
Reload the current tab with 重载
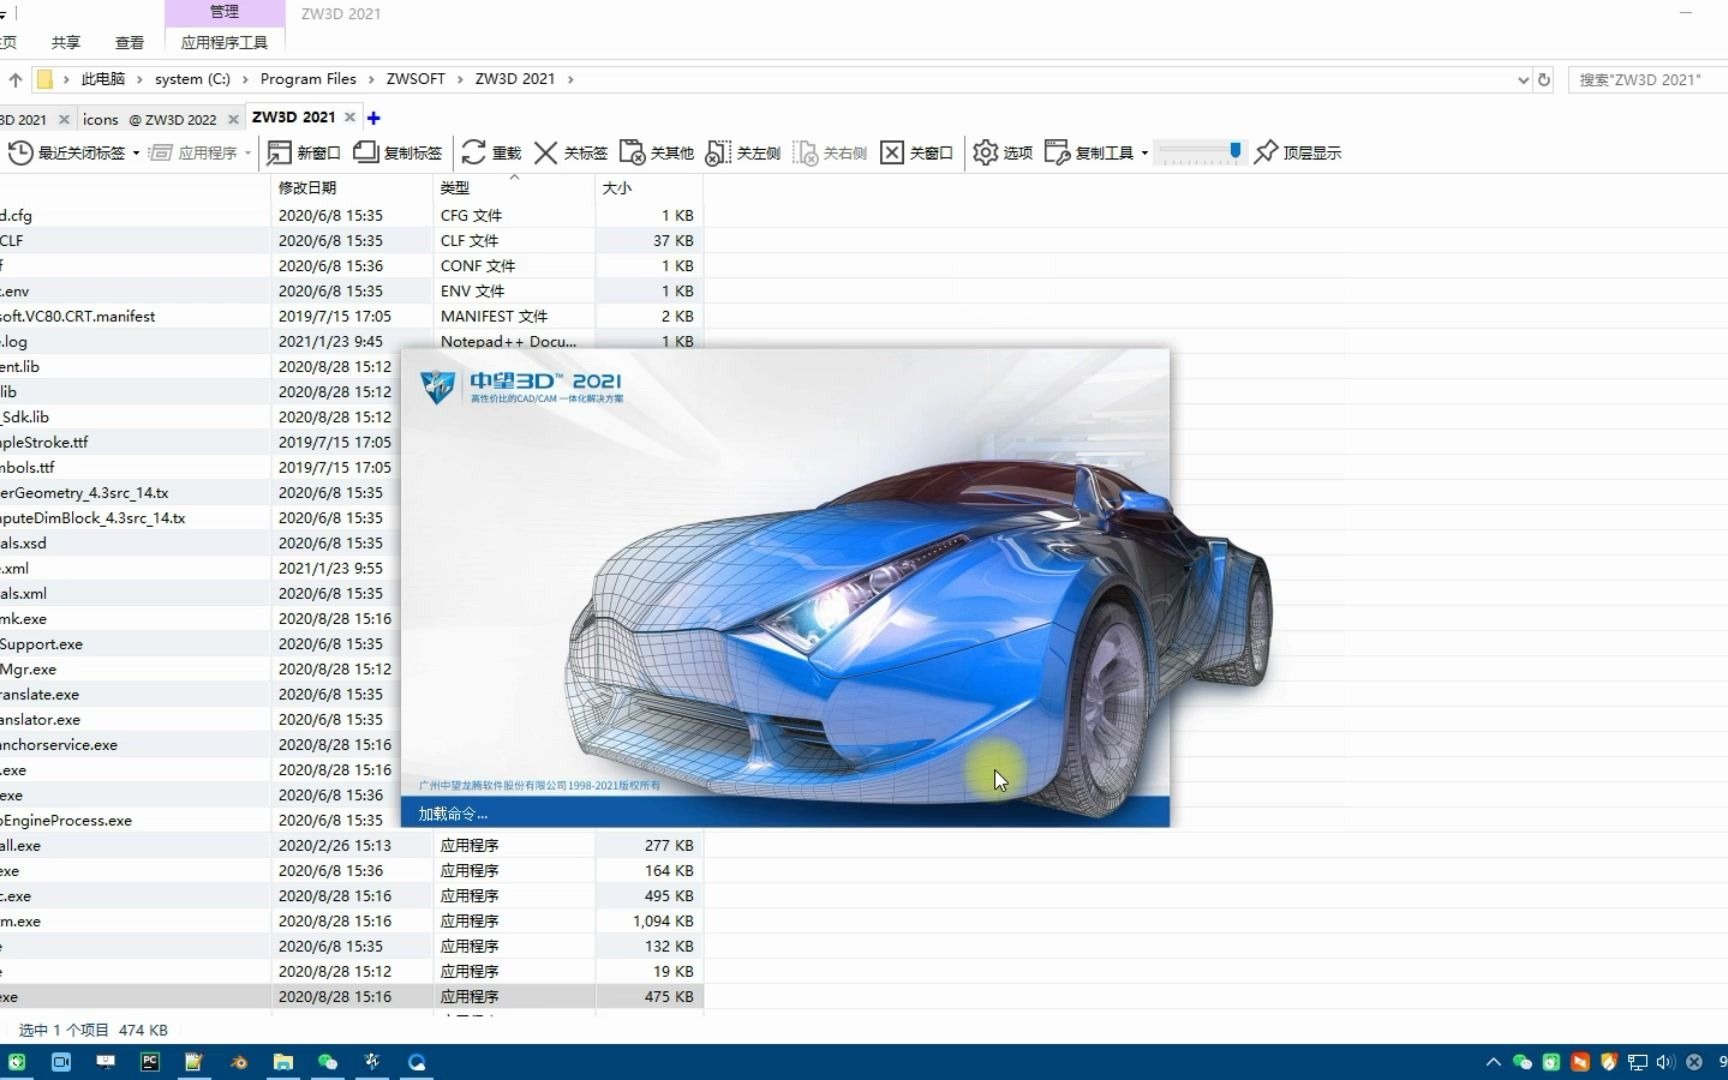point(491,152)
